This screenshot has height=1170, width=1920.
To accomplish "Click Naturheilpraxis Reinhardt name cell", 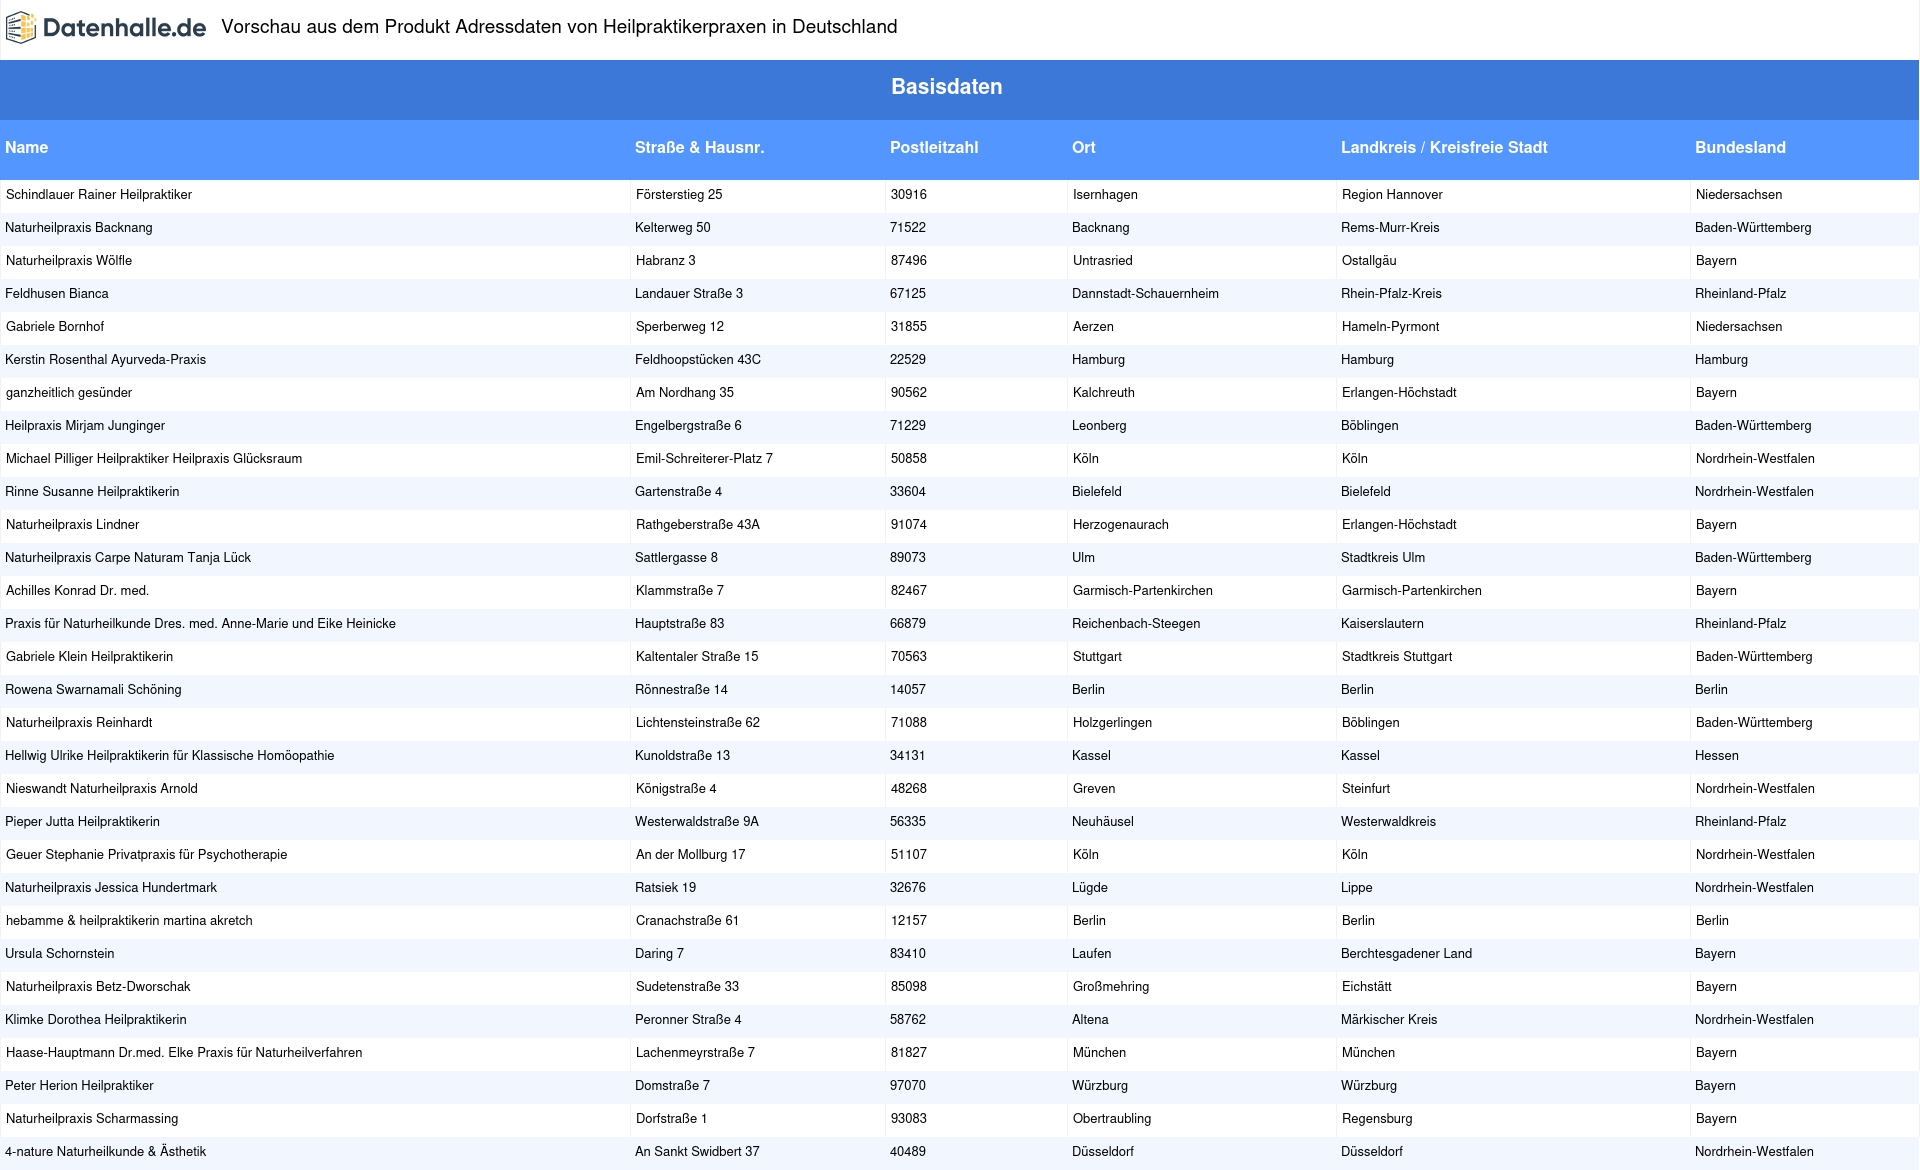I will pyautogui.click(x=79, y=723).
